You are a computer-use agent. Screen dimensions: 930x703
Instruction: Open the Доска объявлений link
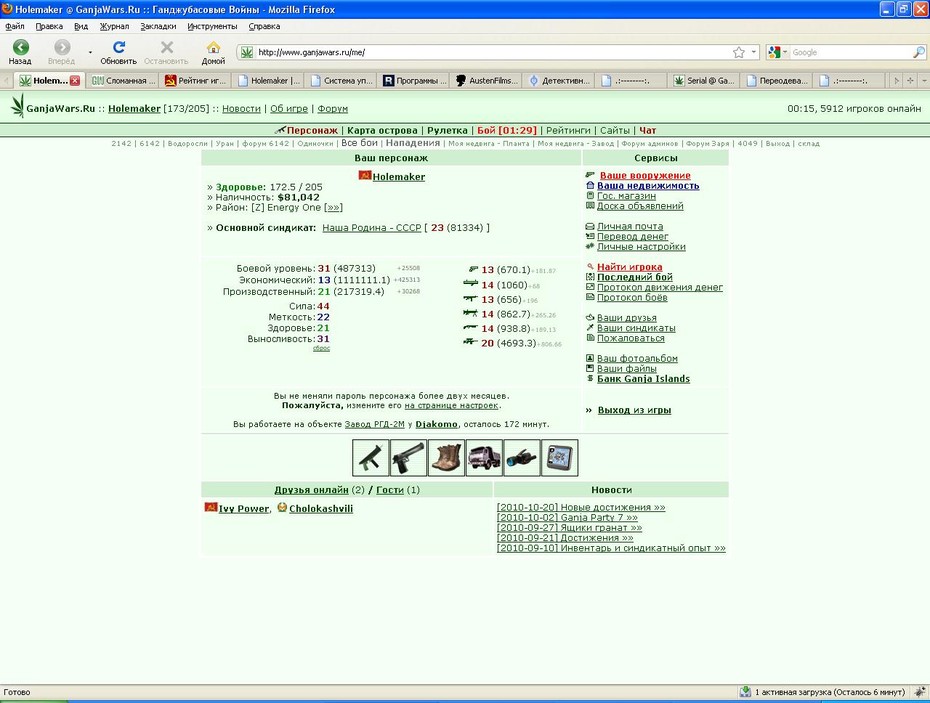pos(640,206)
